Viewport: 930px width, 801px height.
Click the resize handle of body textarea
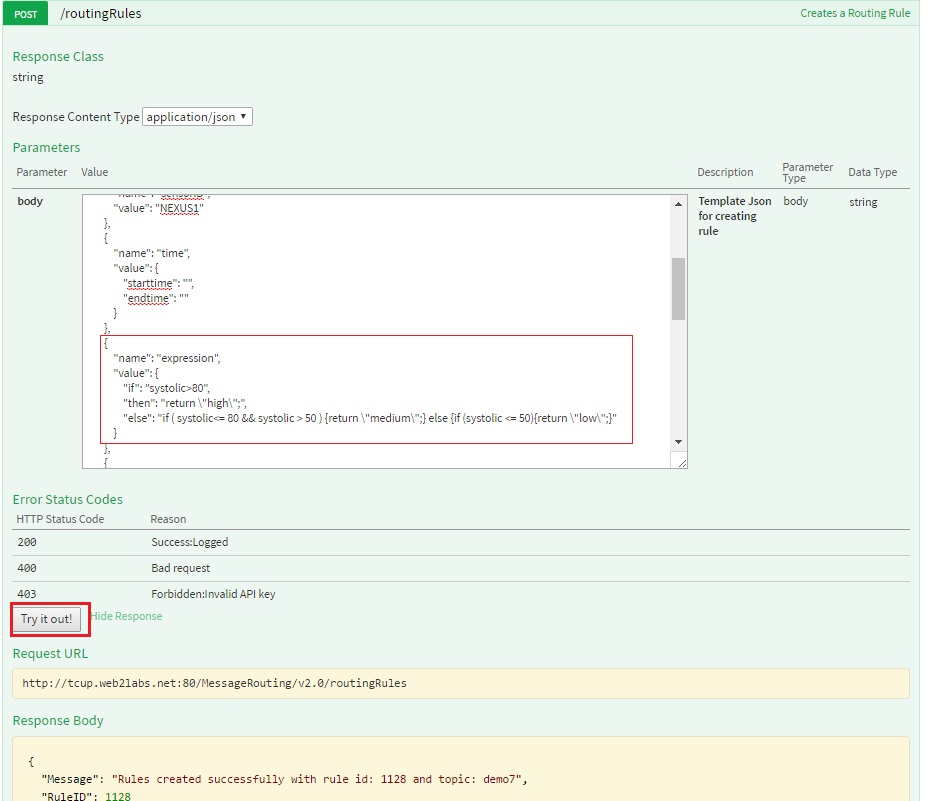[x=681, y=462]
